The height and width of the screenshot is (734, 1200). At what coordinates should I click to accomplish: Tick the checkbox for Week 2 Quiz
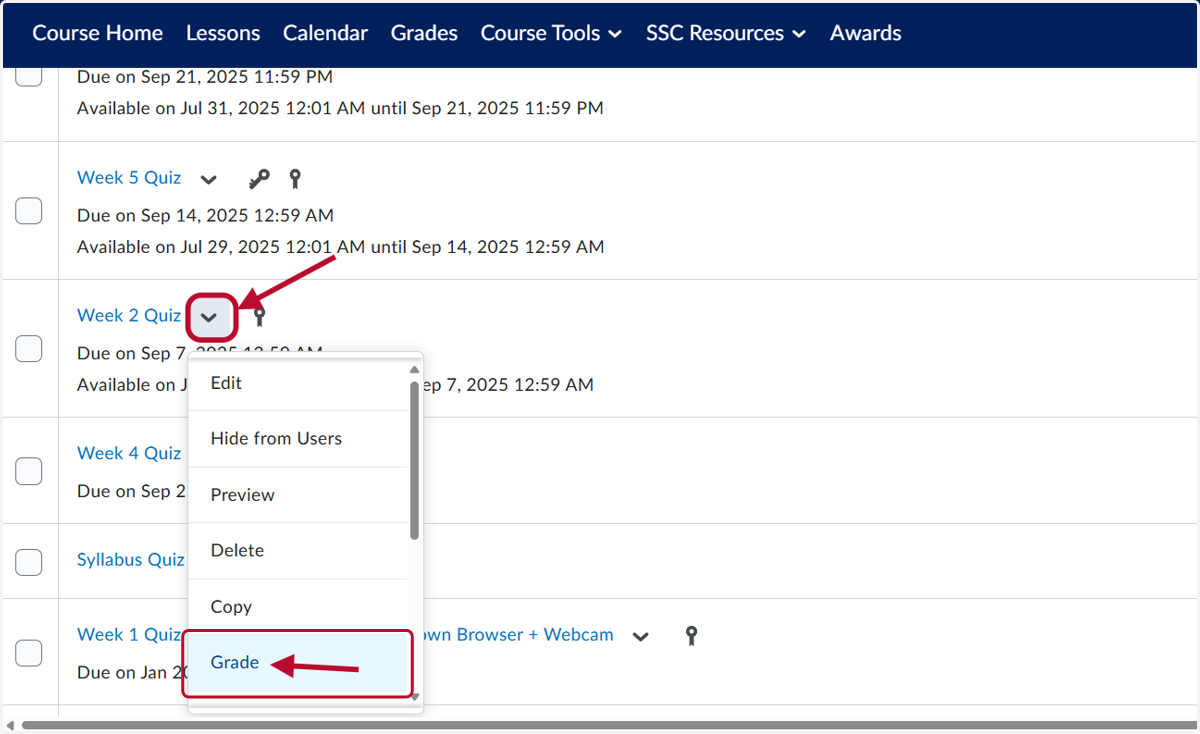(29, 349)
